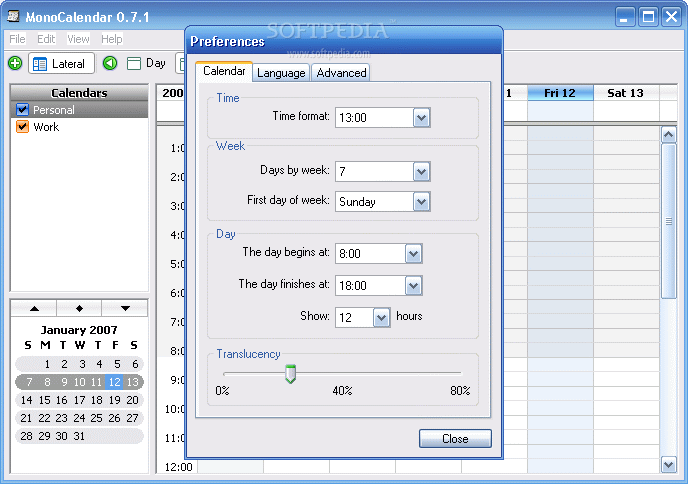
Task: Select January 19 in the mini calendar
Action: [115, 400]
